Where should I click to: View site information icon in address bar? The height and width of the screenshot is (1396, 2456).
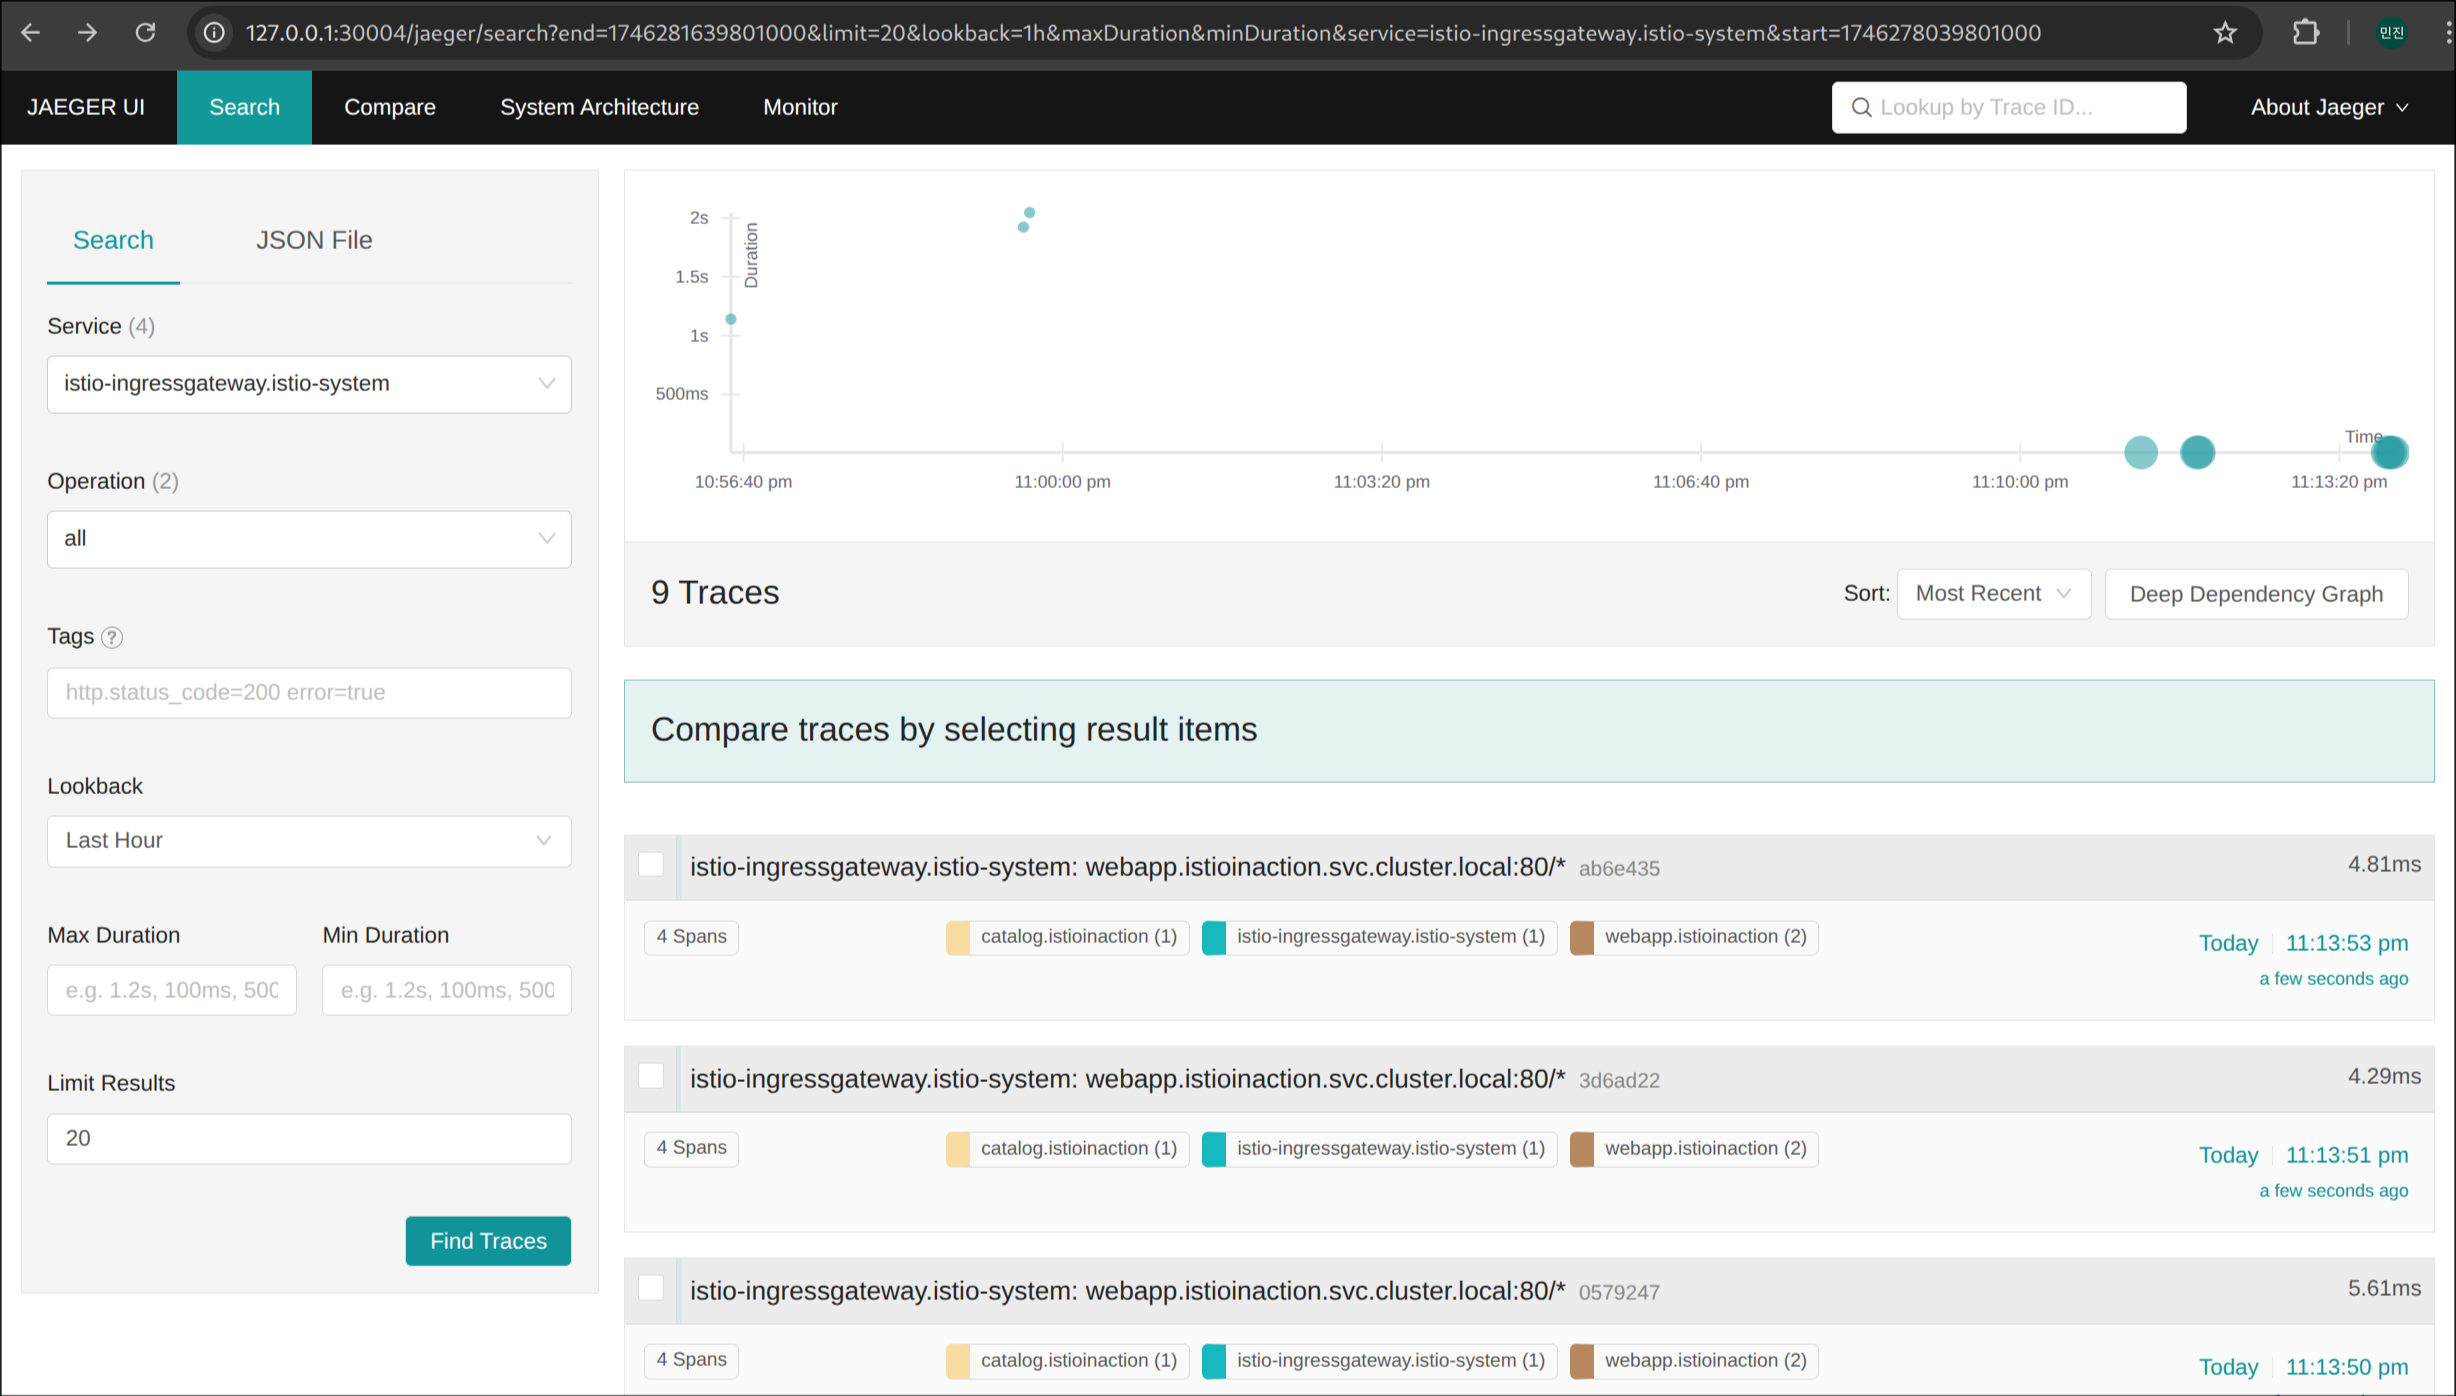[x=214, y=33]
